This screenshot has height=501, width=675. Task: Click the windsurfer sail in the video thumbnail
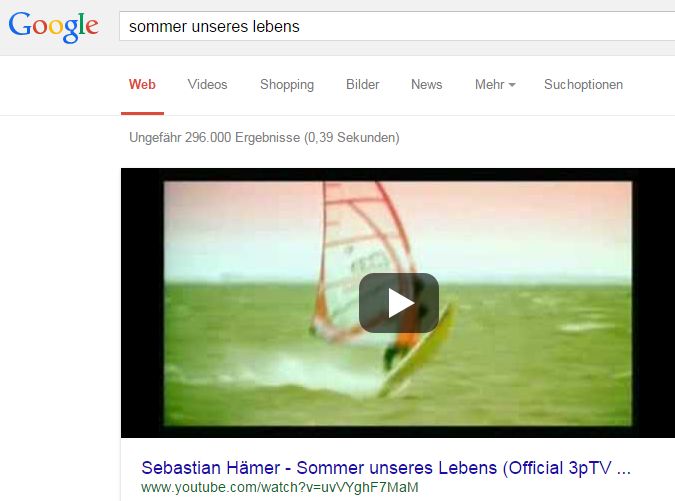pos(362,258)
